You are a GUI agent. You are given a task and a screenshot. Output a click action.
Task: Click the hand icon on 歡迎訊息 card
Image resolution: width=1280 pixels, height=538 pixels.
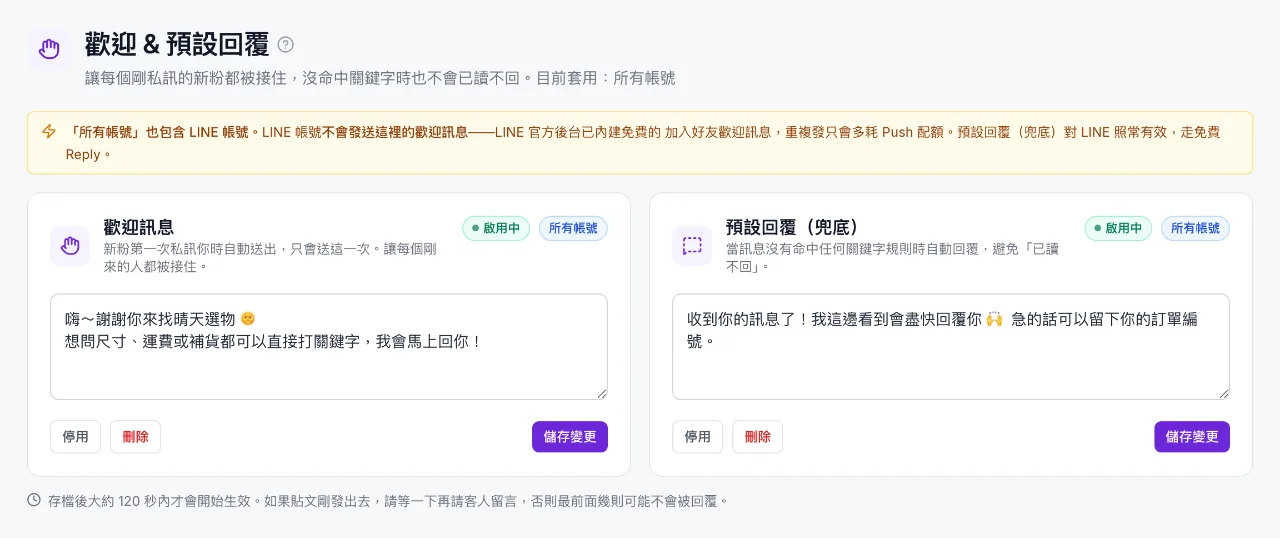pos(70,245)
